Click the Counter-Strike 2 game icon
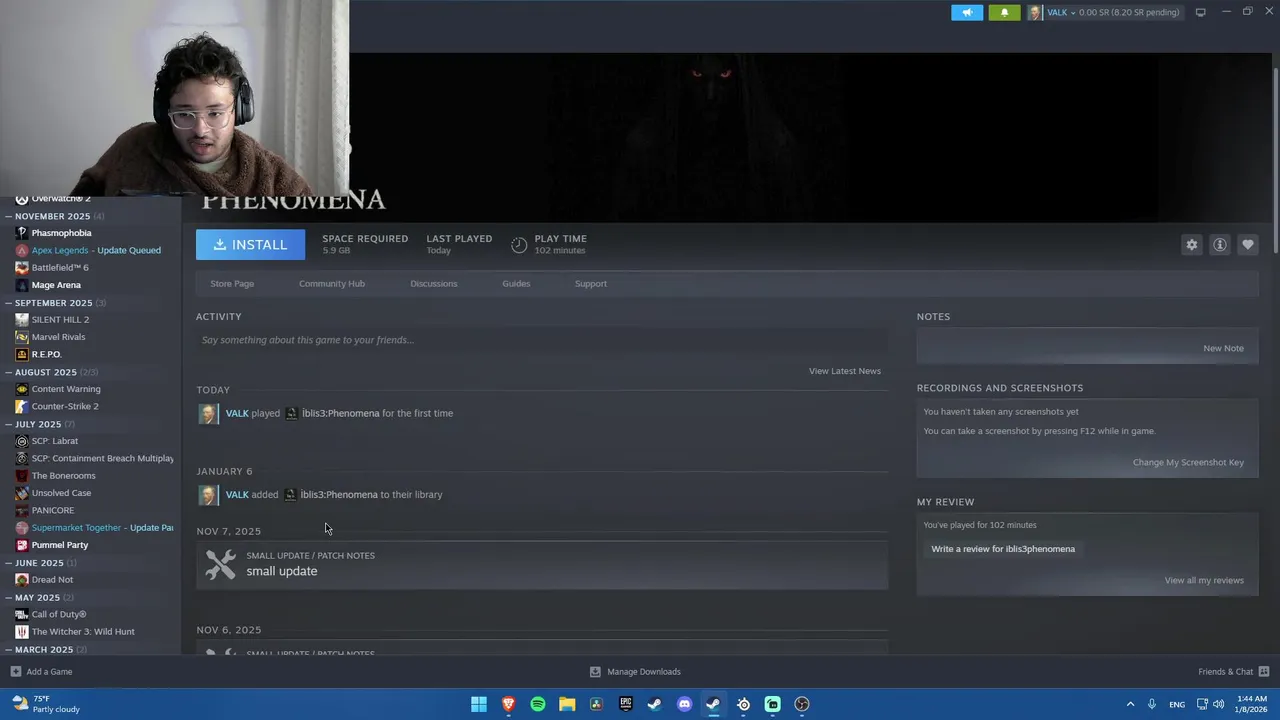The height and width of the screenshot is (720, 1280). (x=22, y=406)
